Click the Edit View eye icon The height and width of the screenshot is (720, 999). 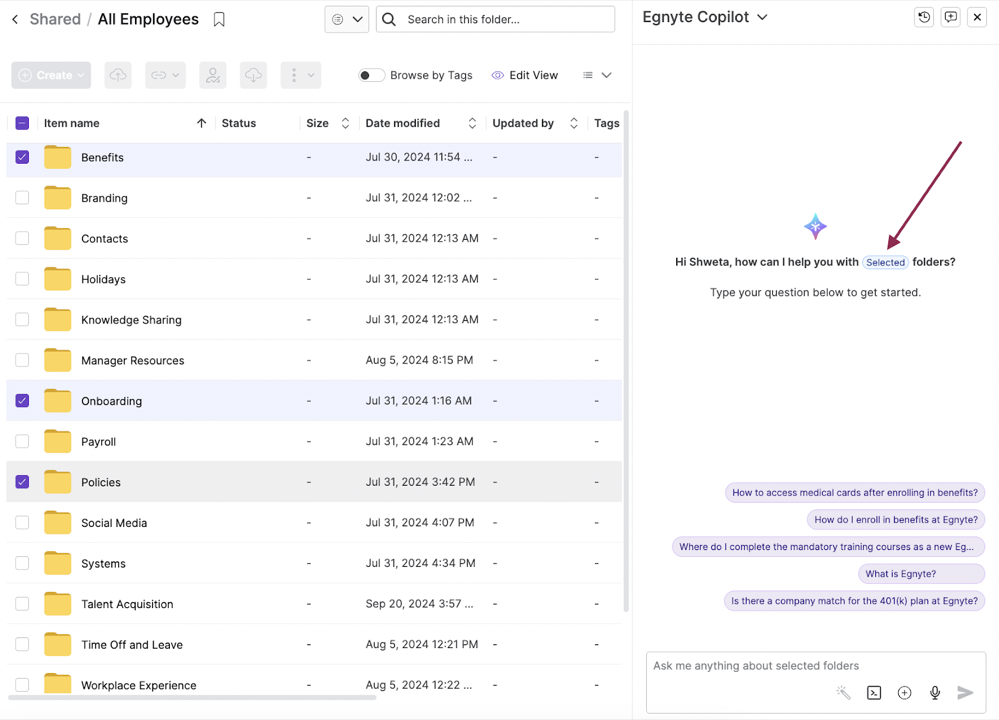[498, 75]
